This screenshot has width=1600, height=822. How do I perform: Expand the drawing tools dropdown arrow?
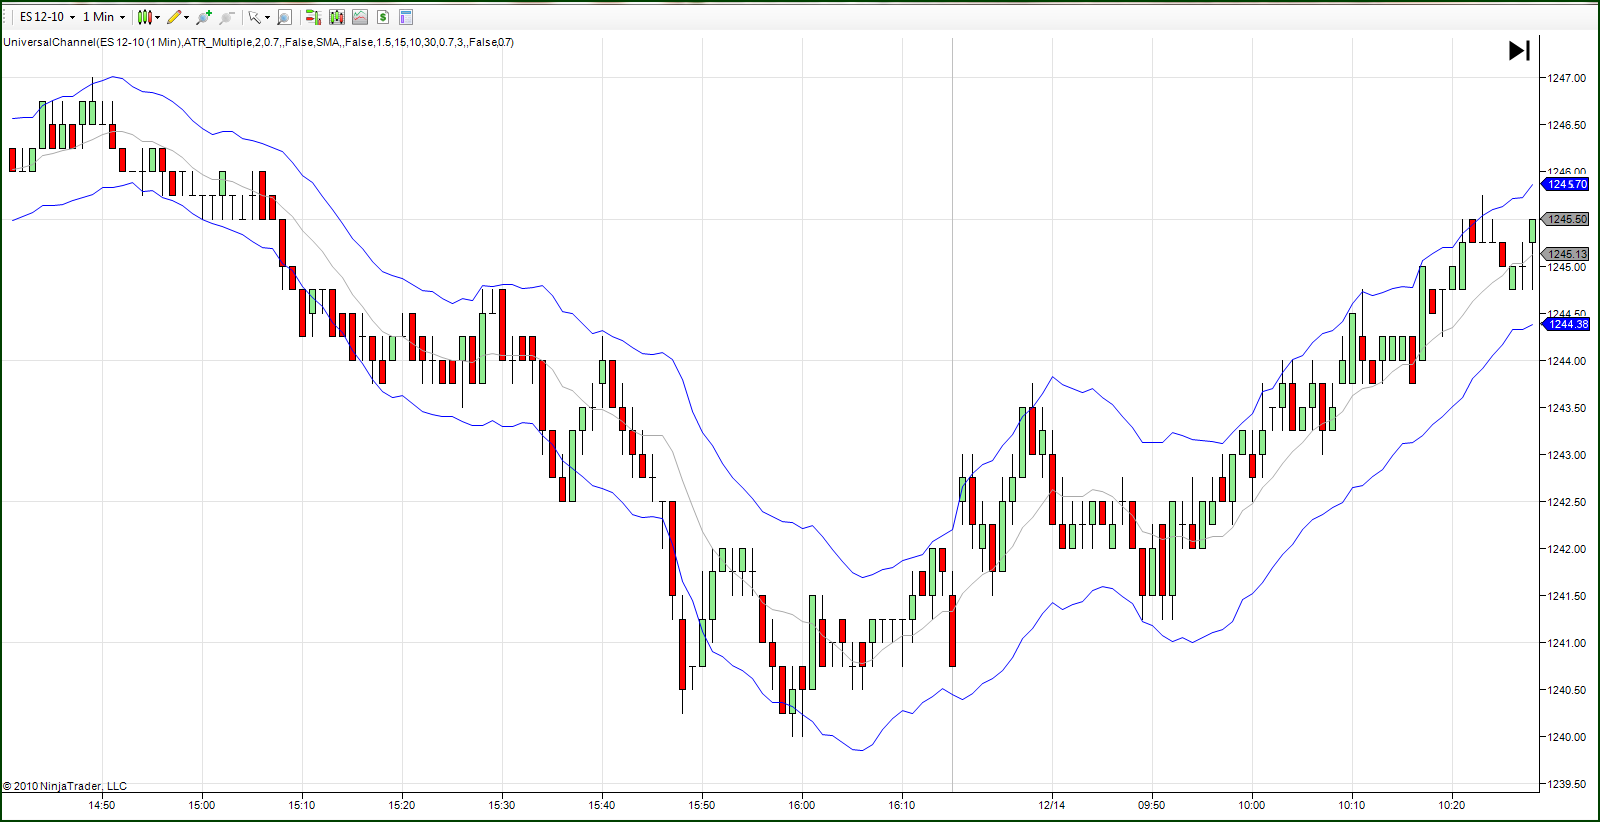pyautogui.click(x=187, y=17)
